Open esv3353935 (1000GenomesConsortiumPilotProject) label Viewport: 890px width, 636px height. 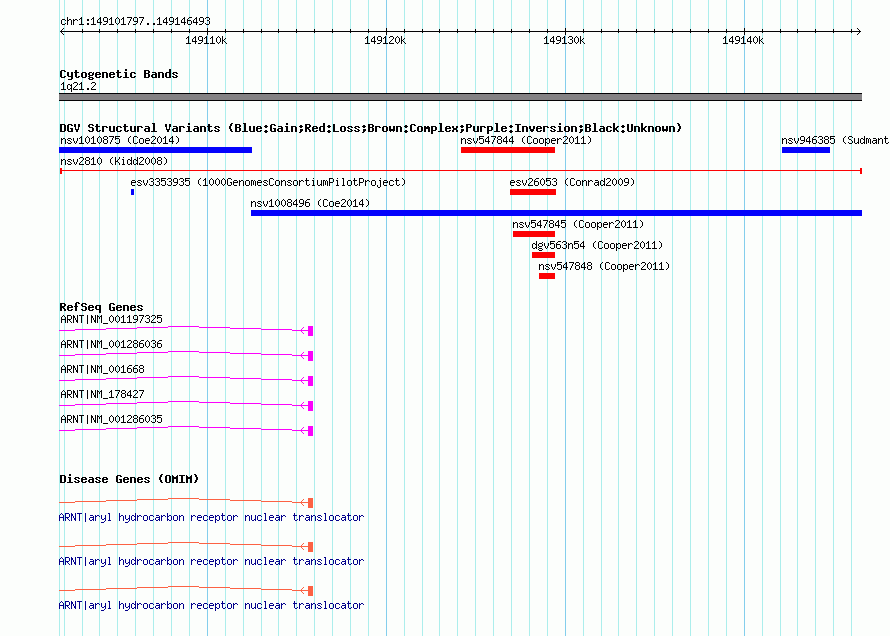point(268,182)
